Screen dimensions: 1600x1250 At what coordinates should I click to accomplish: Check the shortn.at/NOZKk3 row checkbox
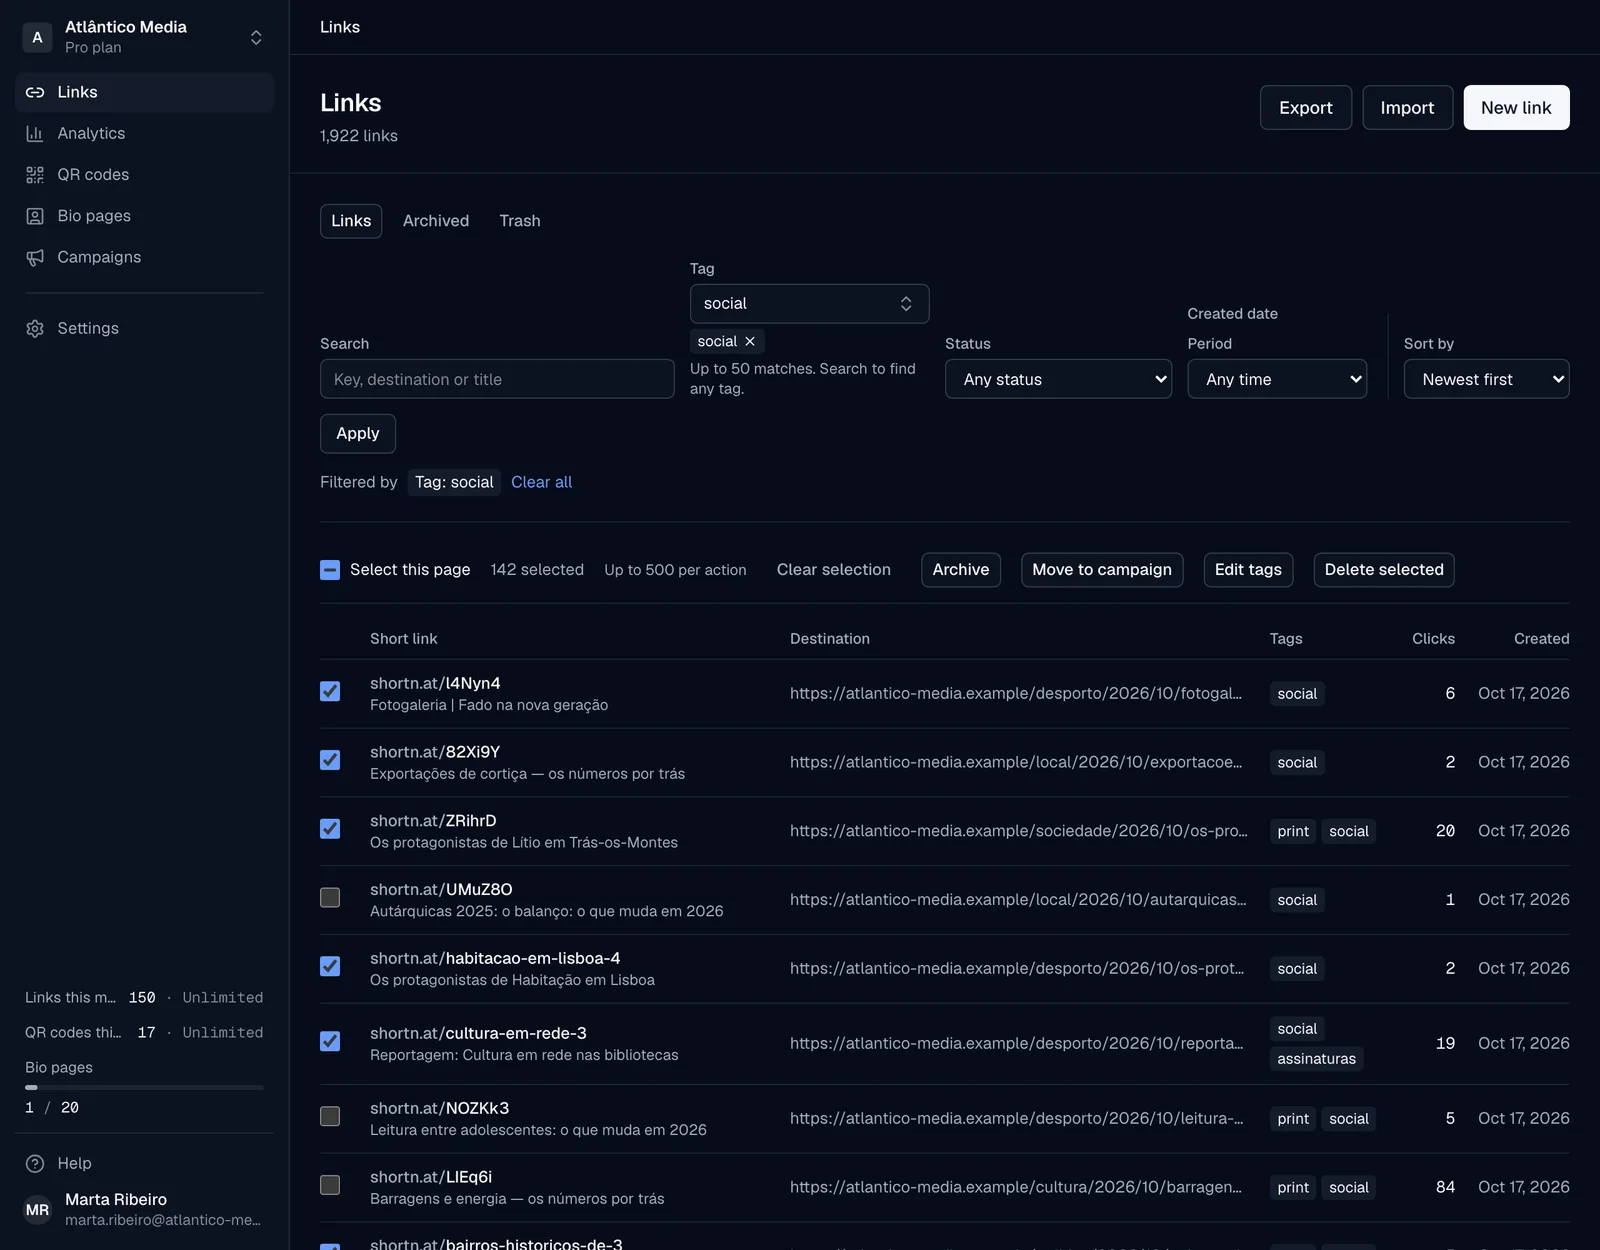pos(330,1116)
